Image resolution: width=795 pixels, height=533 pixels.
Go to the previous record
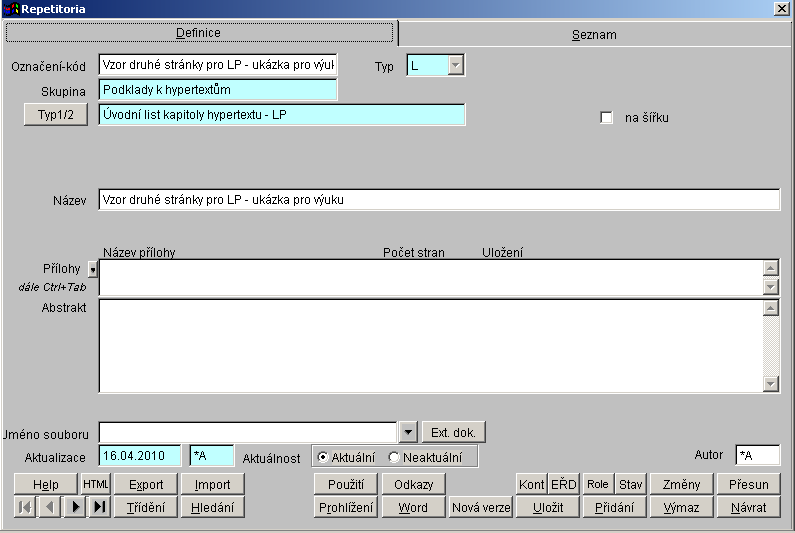point(49,507)
